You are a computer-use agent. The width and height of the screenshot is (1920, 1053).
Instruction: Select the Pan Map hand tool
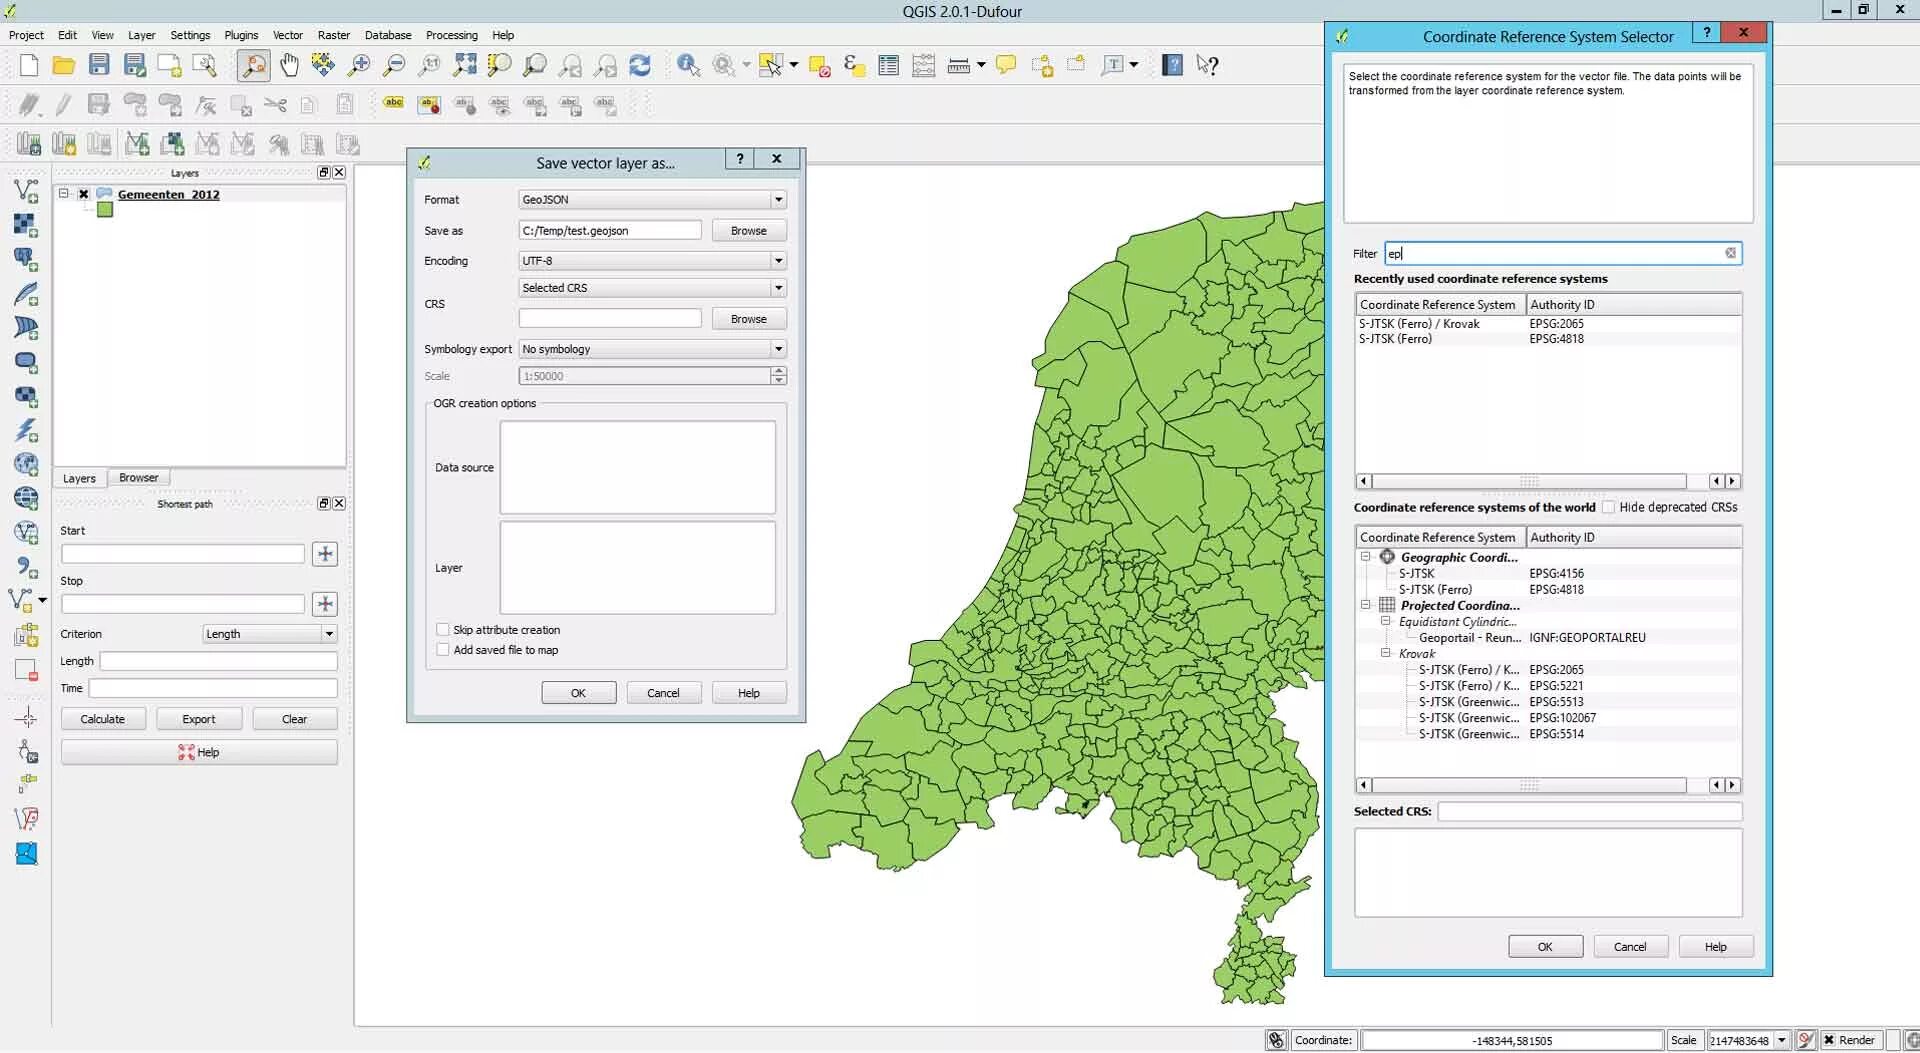(x=289, y=66)
